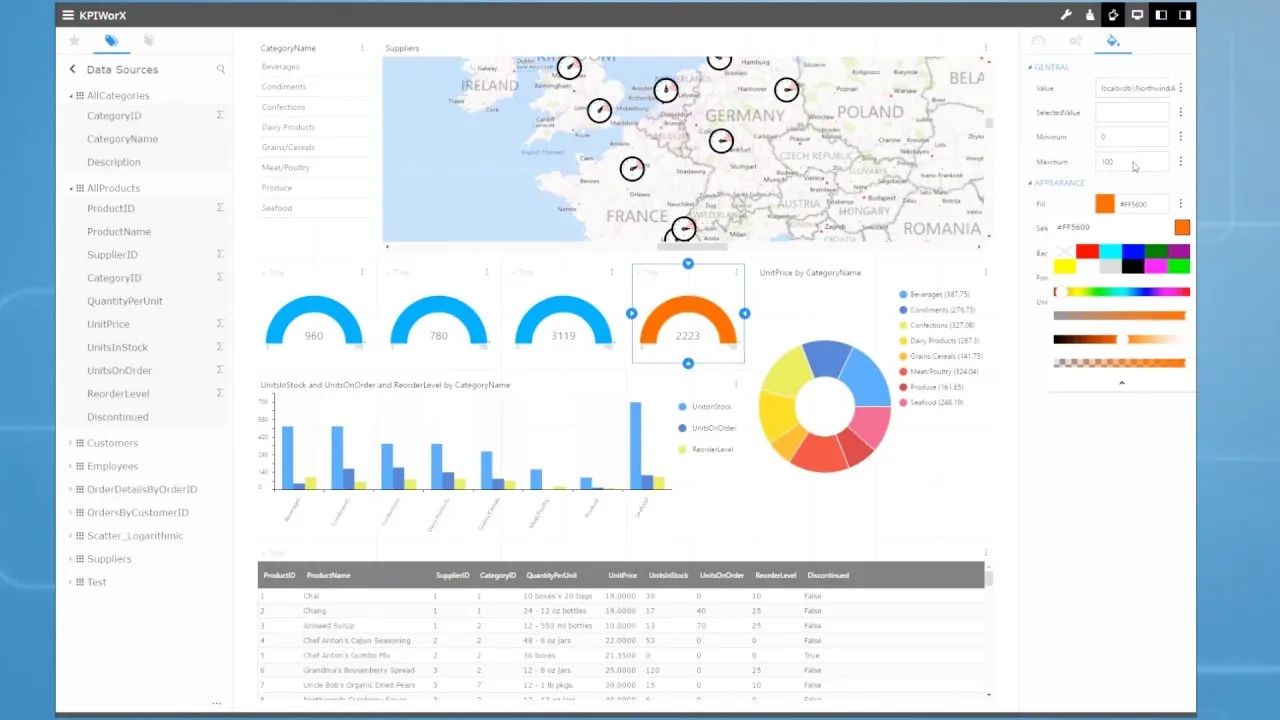Select Beverages in the CategoryName list

pyautogui.click(x=281, y=67)
